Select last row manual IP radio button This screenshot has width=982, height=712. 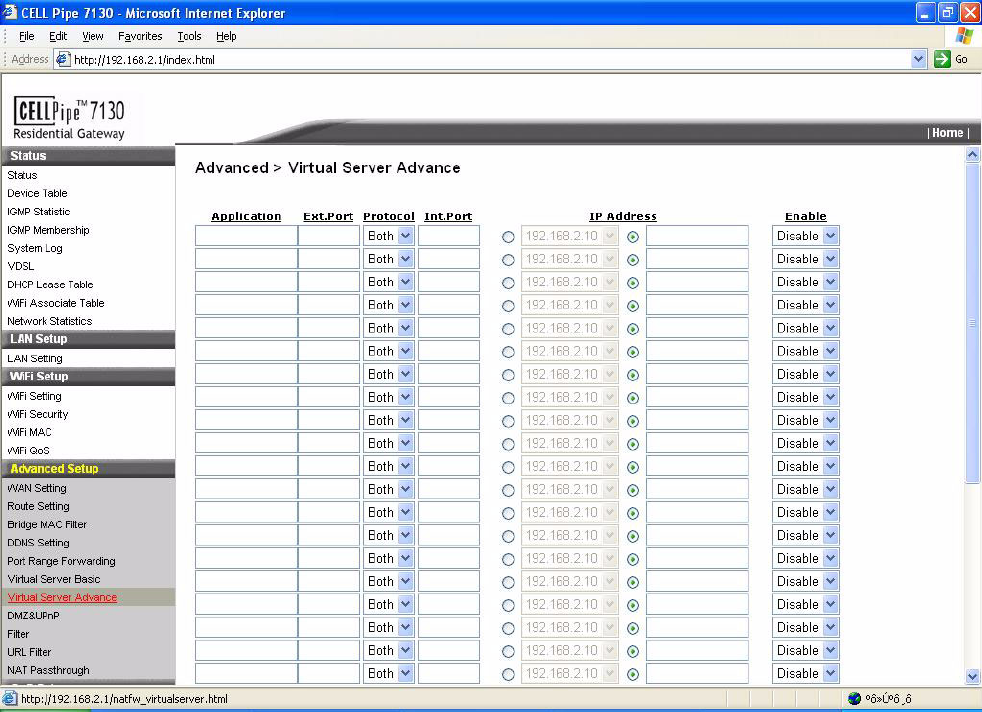coord(633,674)
